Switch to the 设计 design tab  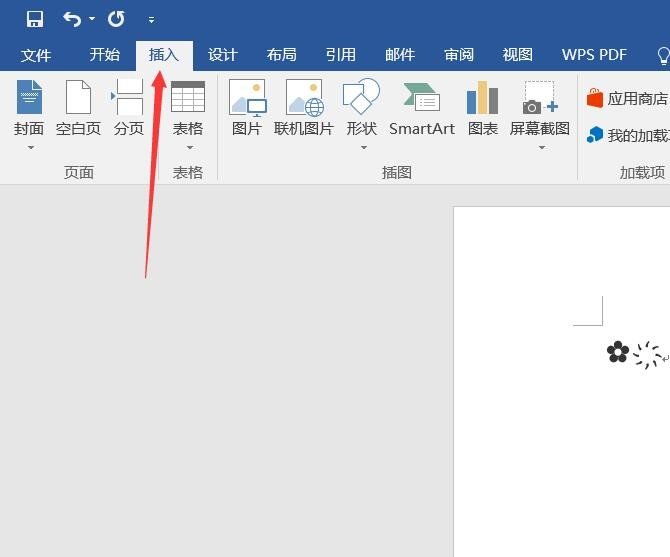222,55
